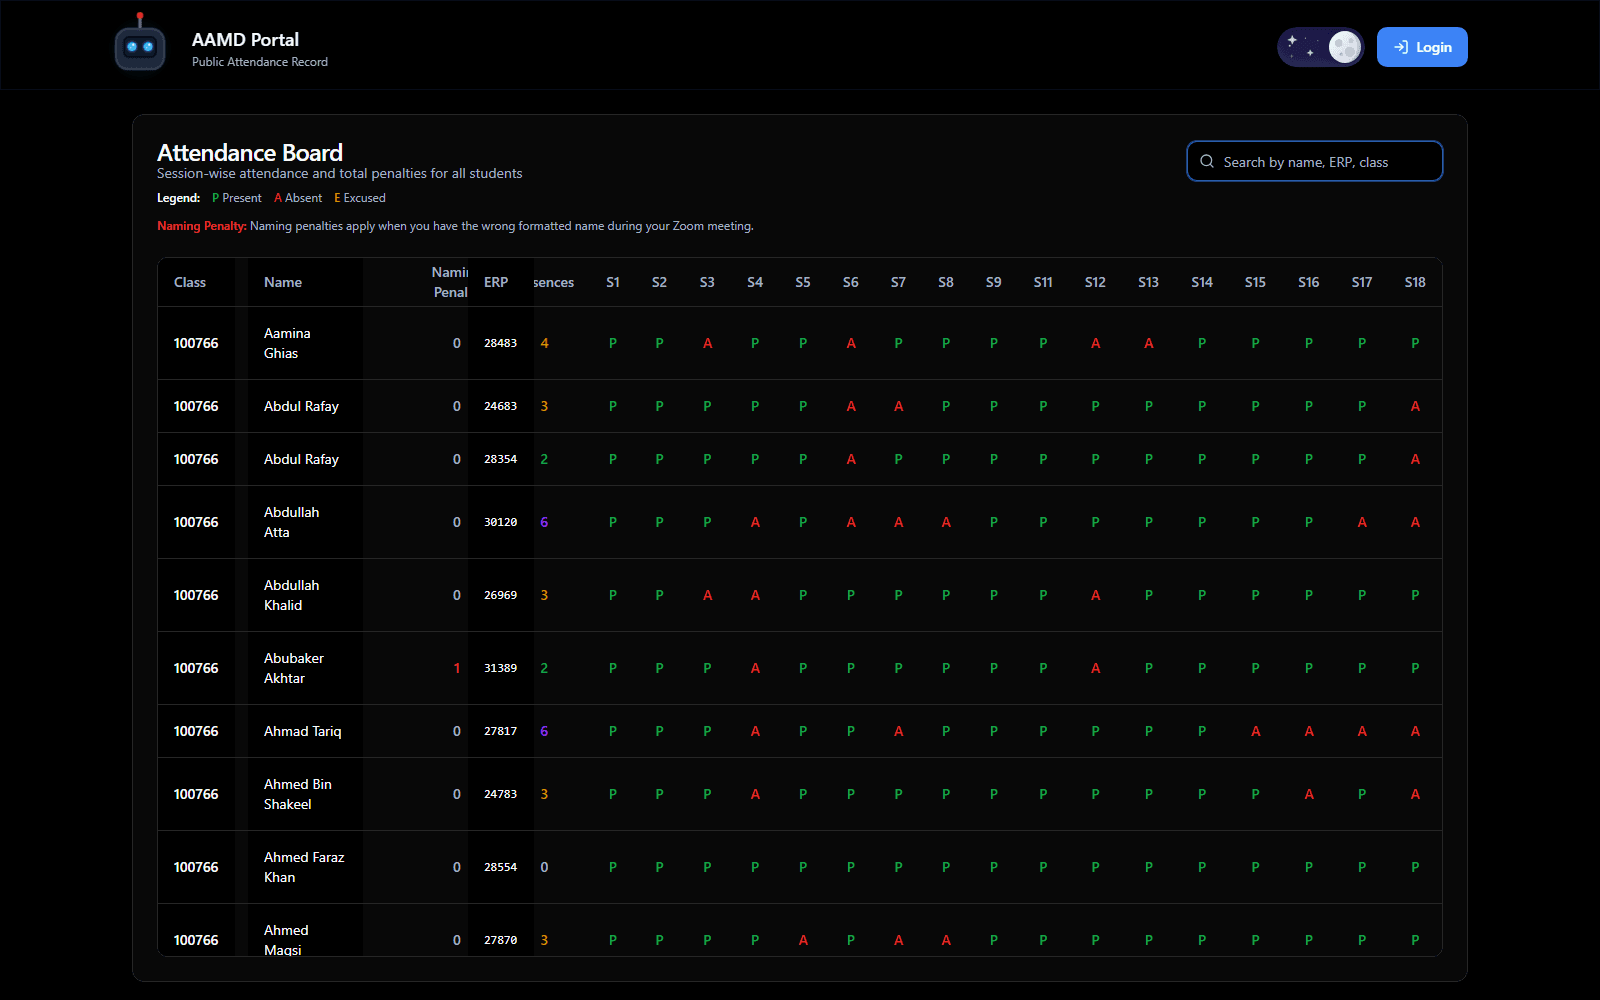Click the AAMD Portal title
1600x1000 pixels.
pyautogui.click(x=245, y=40)
